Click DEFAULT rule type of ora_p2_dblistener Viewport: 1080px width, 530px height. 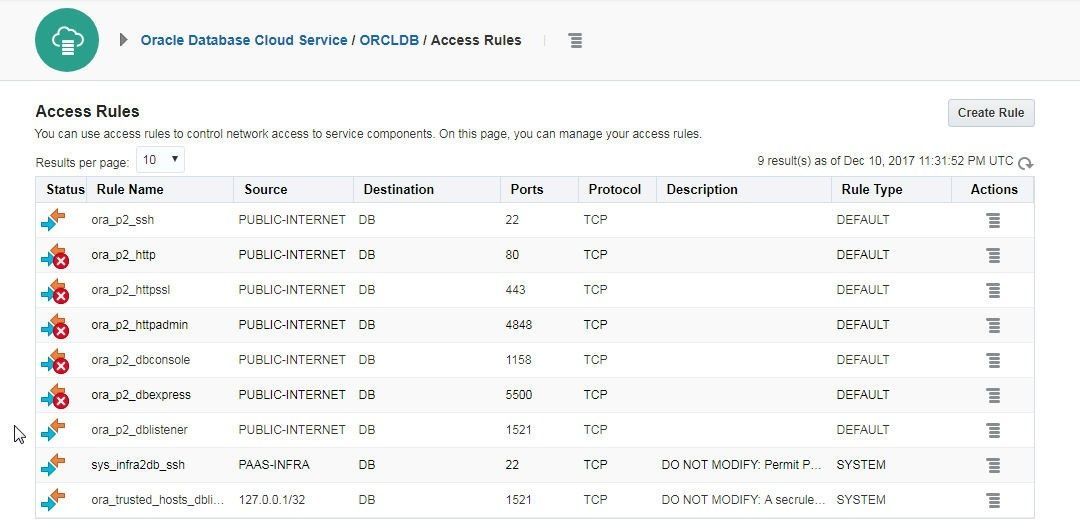tap(863, 430)
